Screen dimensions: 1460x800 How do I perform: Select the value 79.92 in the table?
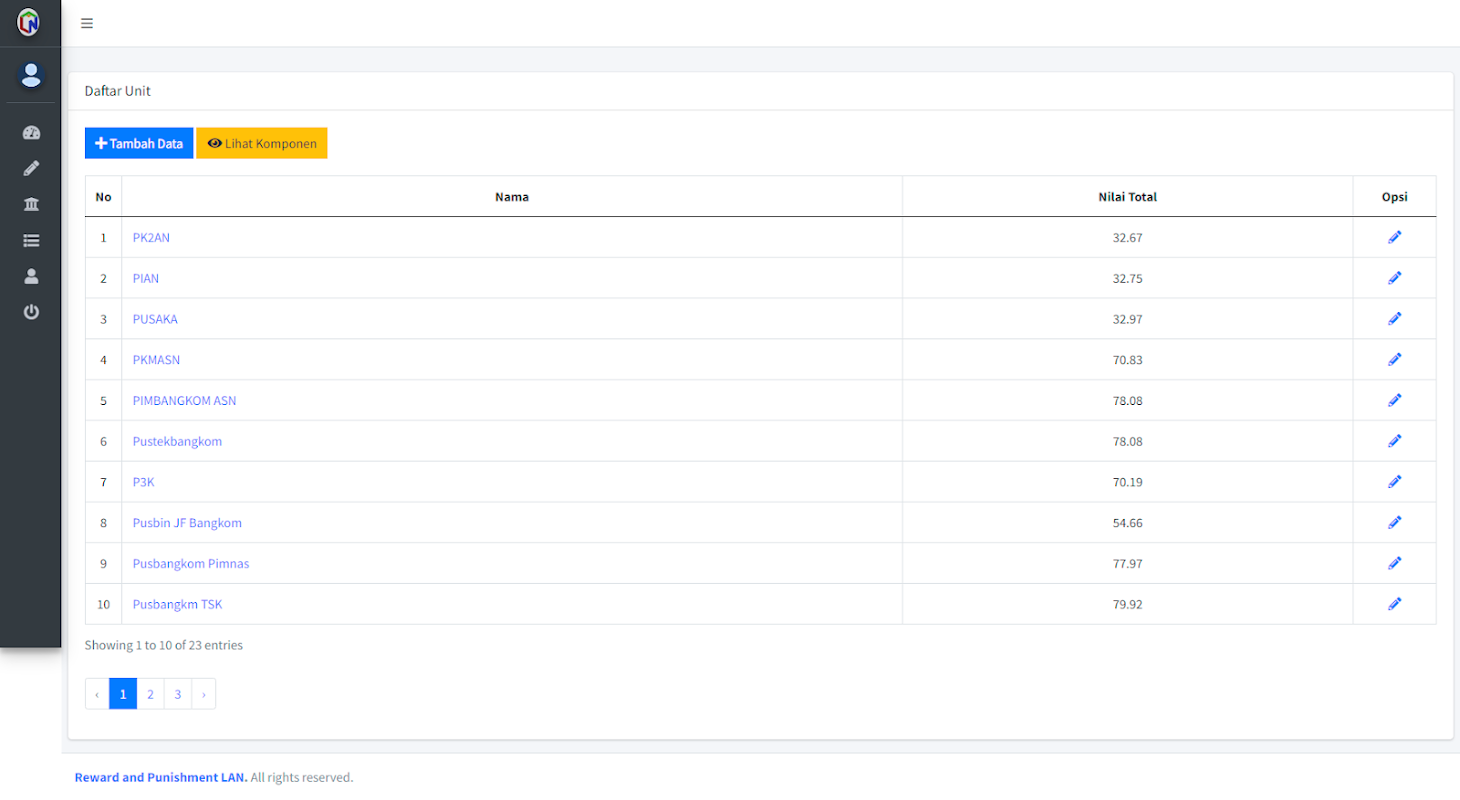[1127, 604]
